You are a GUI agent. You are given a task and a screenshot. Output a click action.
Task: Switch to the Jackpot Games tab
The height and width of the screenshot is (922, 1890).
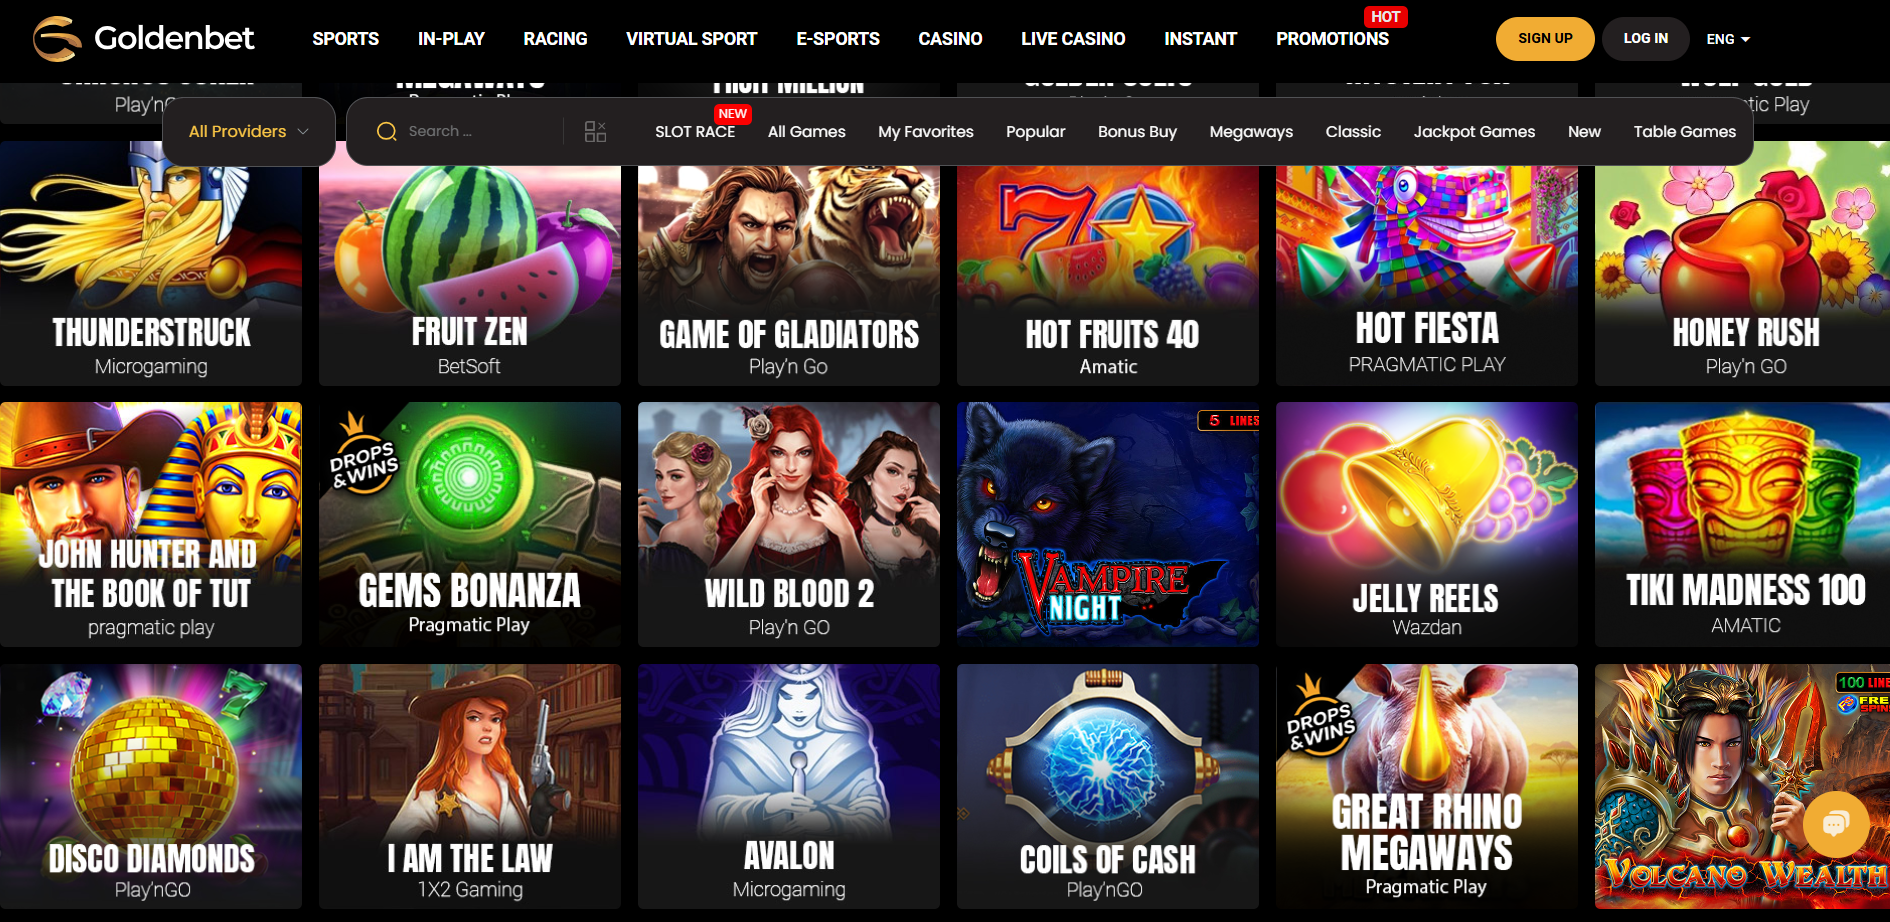1474,131
